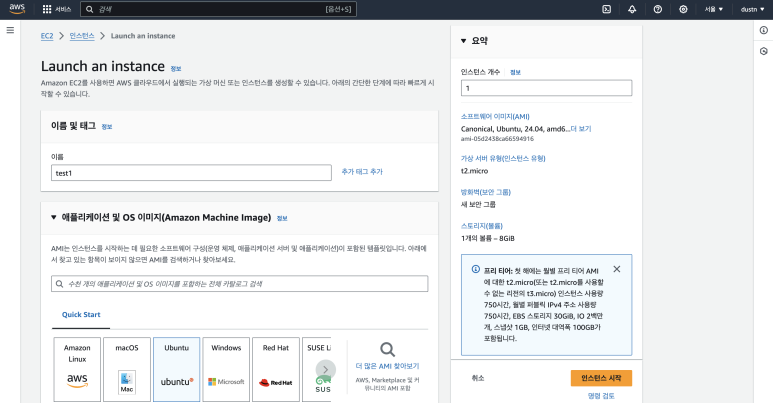Switch to the Quick Start tab
The height and width of the screenshot is (403, 773).
point(81,314)
